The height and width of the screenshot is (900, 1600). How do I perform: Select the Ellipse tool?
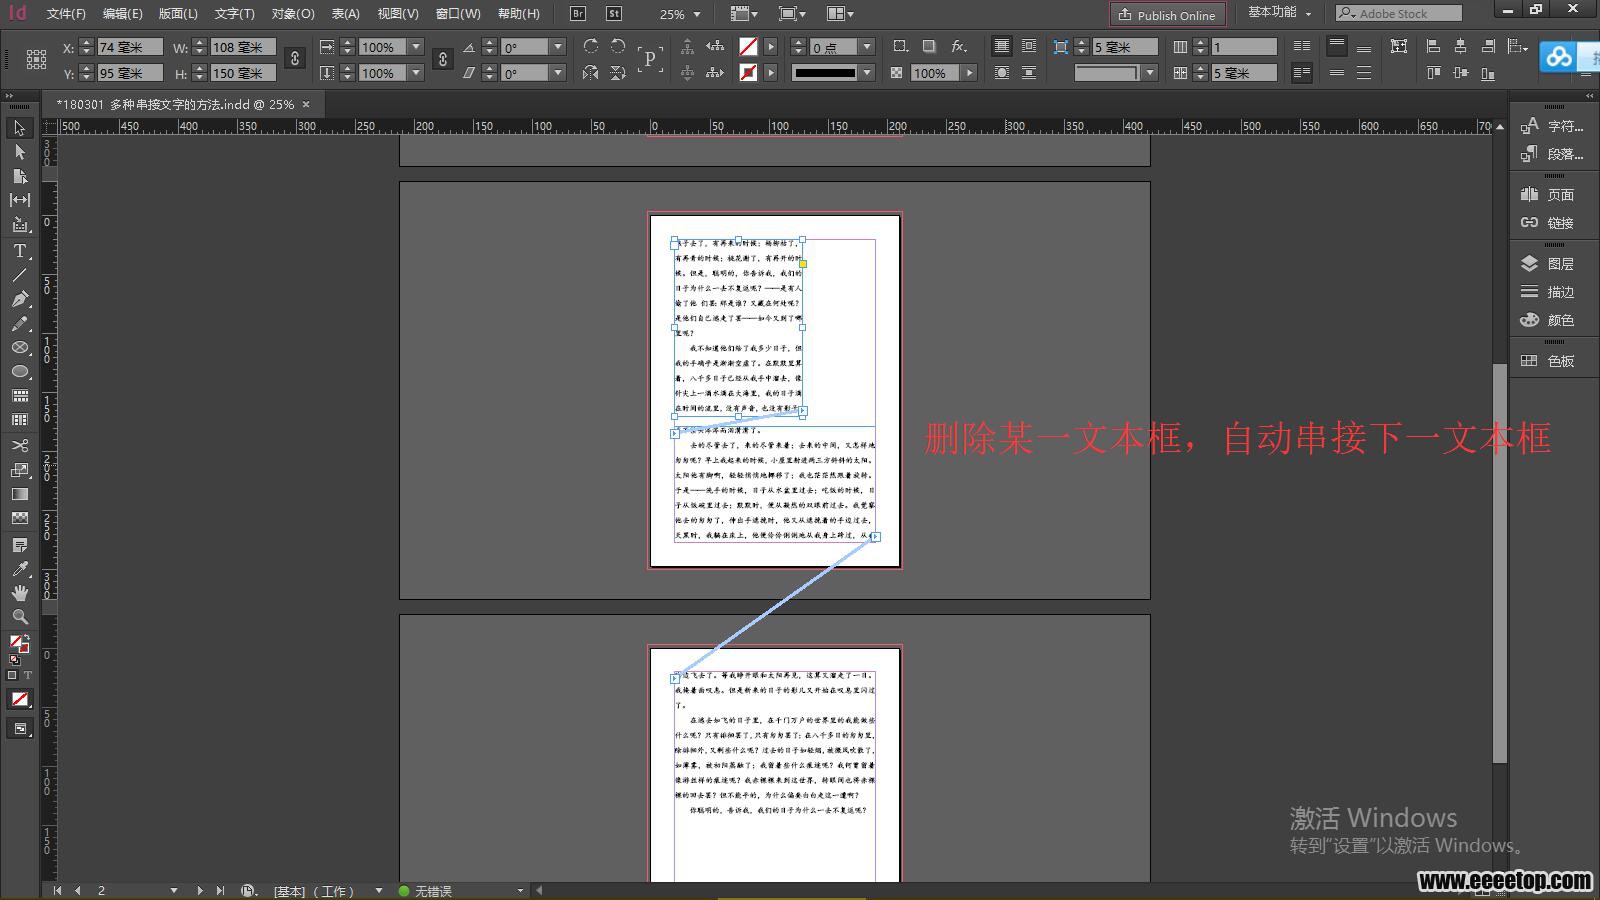(x=19, y=371)
